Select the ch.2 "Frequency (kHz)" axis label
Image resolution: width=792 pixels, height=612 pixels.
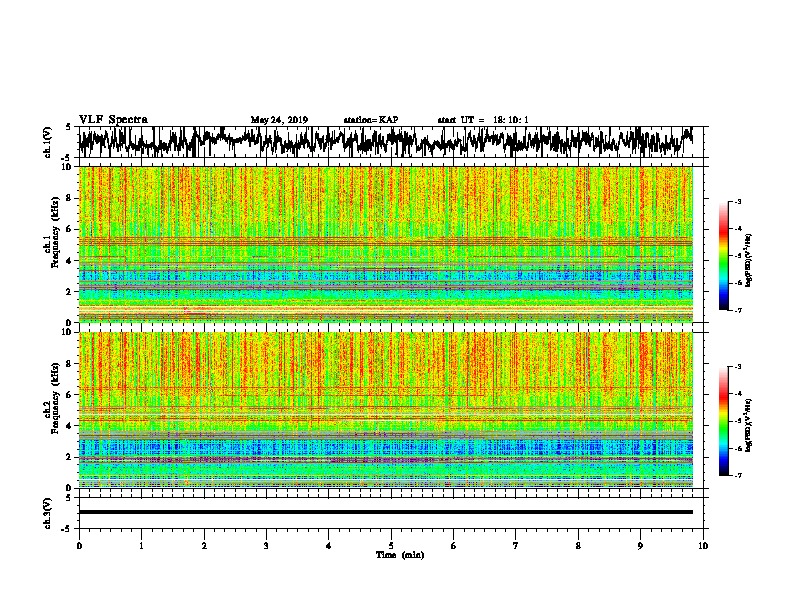(x=56, y=398)
